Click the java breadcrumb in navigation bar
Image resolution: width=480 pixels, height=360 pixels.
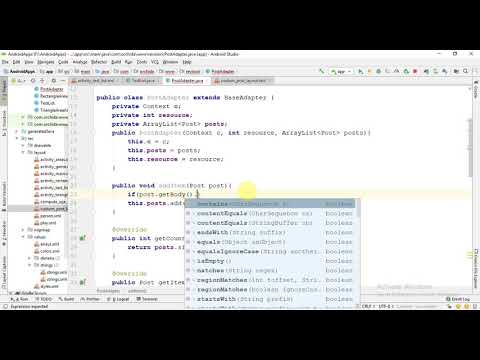pyautogui.click(x=102, y=71)
